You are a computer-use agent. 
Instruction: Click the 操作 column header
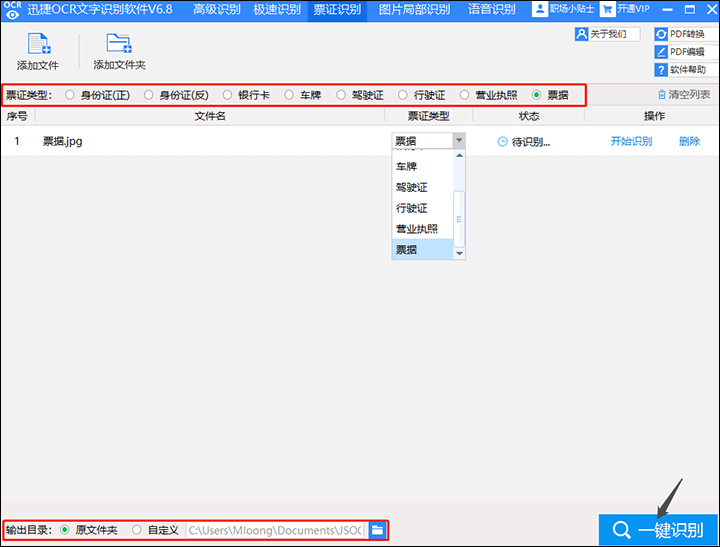coord(654,116)
